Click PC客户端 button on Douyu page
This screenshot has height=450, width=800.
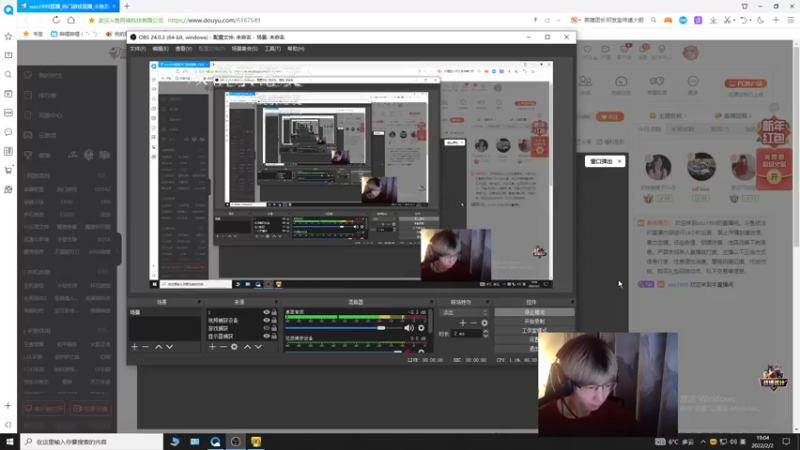(x=745, y=83)
